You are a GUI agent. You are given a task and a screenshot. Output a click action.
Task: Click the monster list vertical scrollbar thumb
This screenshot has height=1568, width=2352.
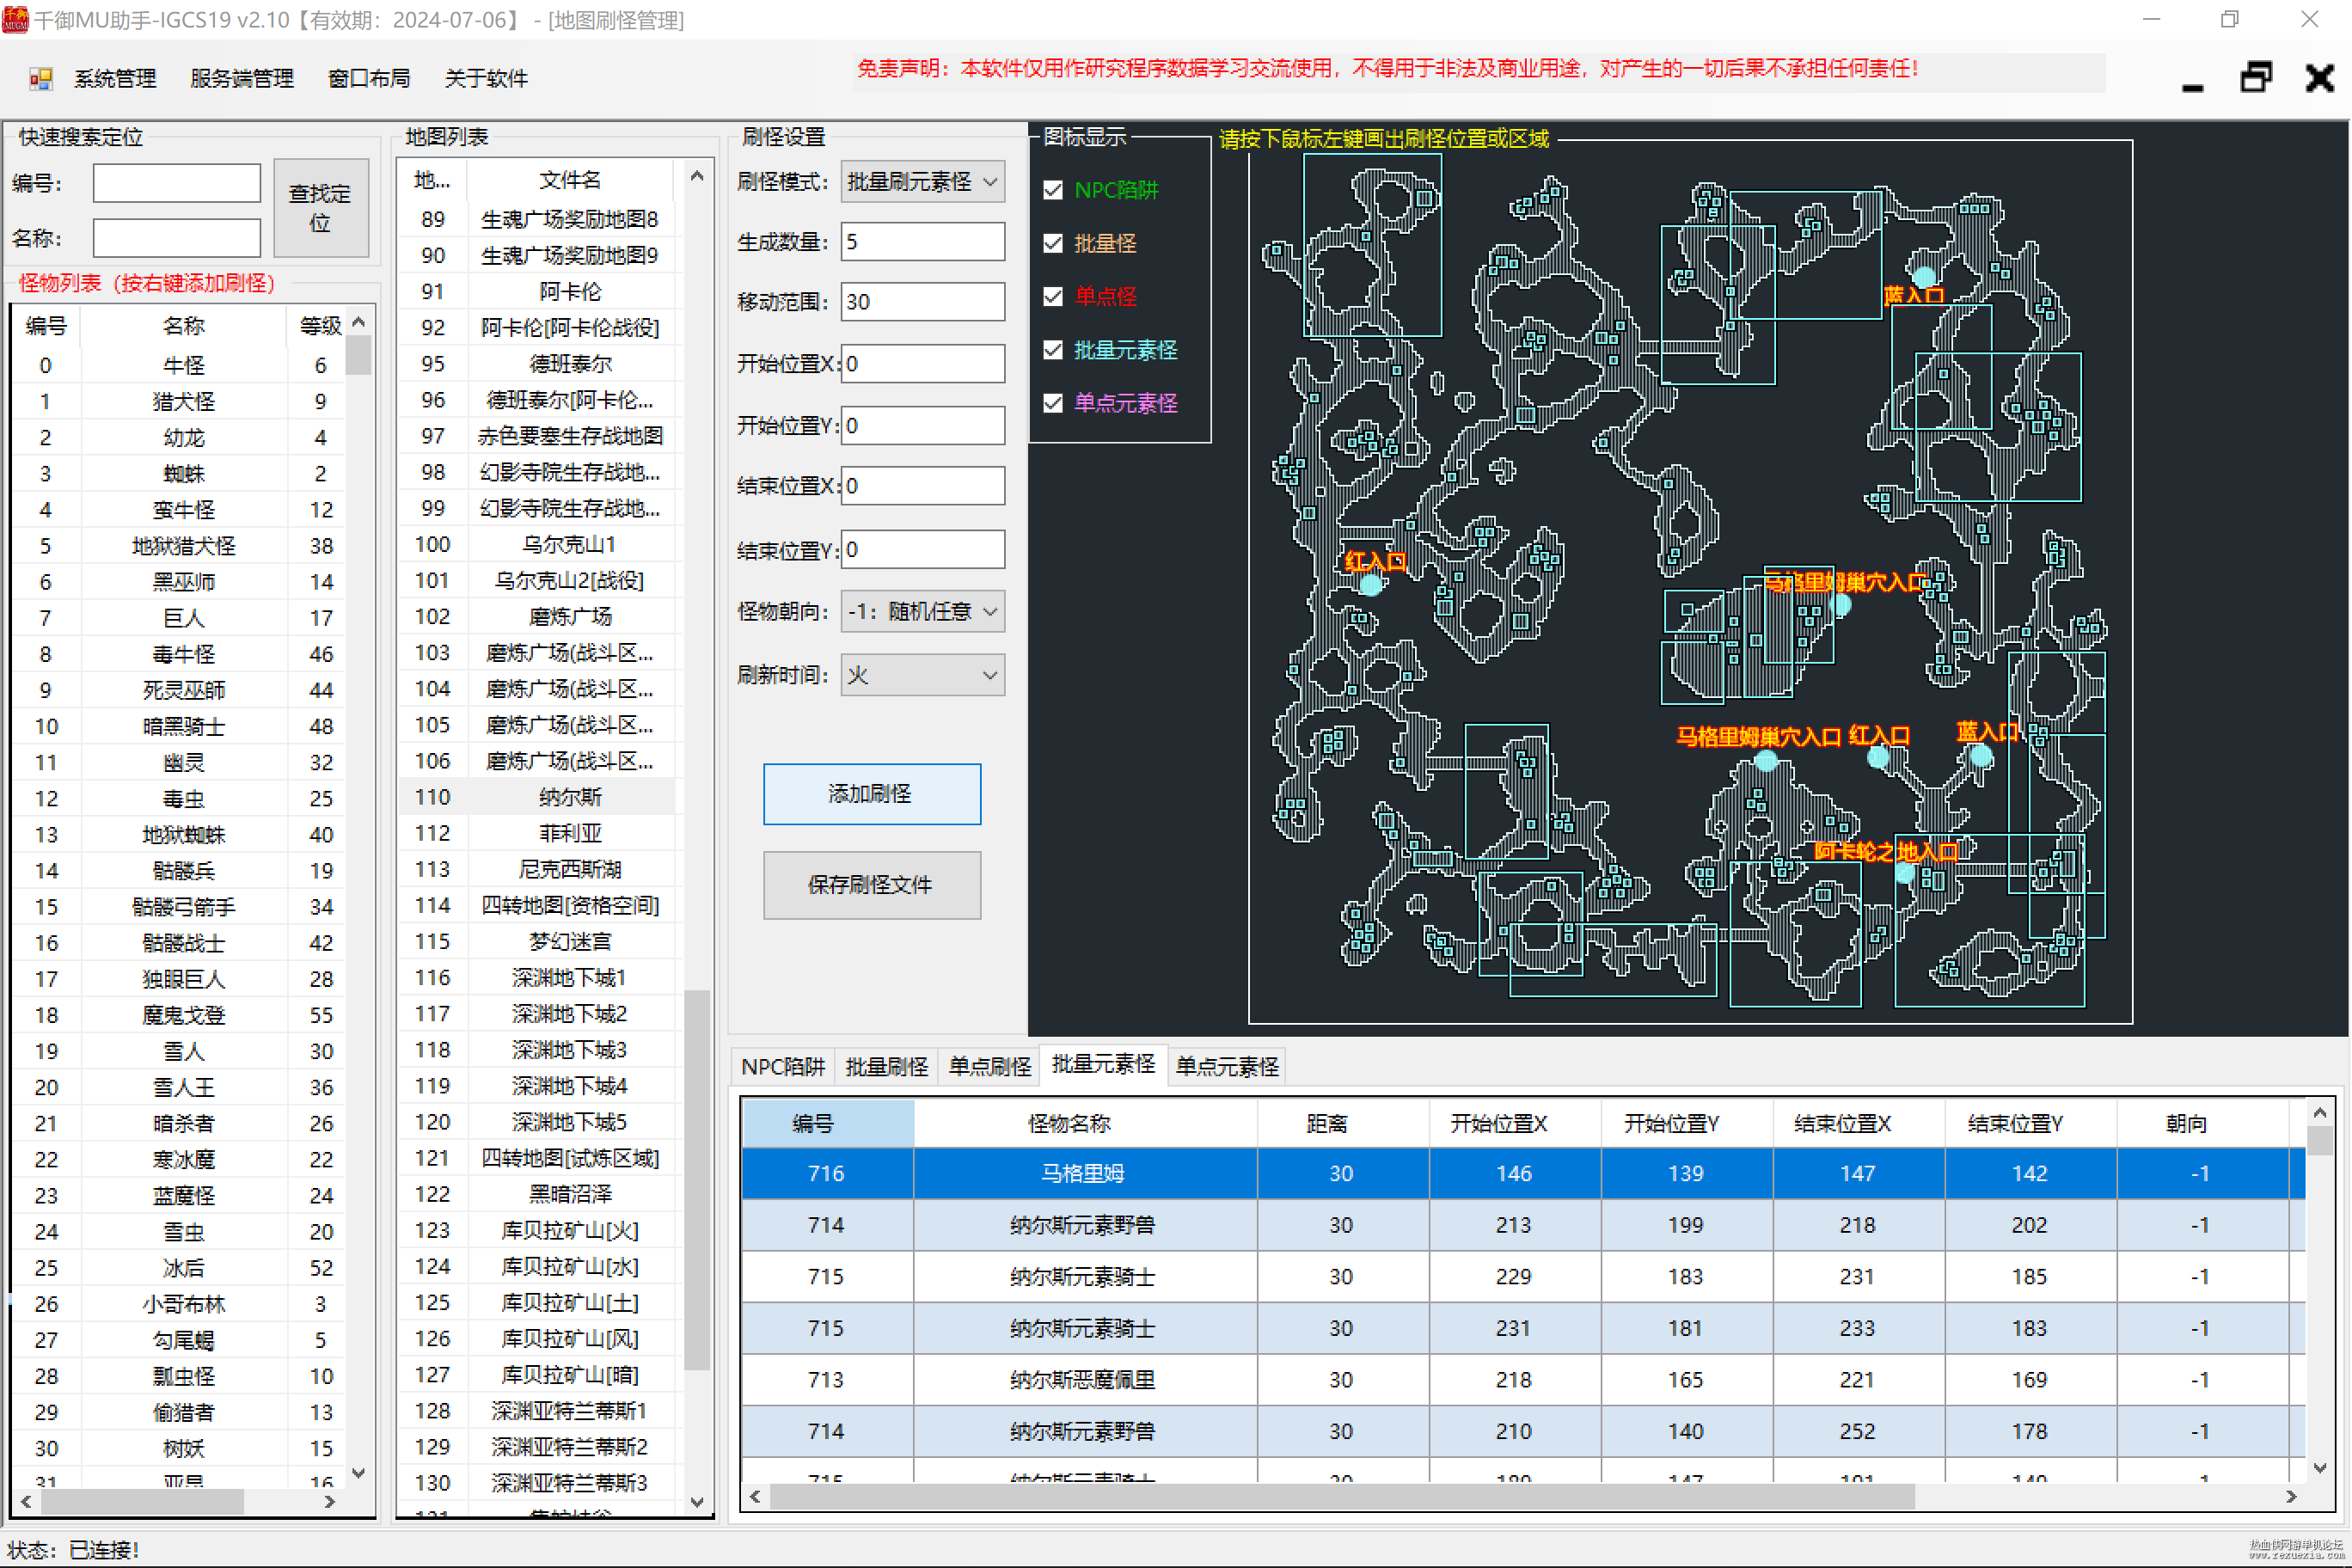point(359,355)
